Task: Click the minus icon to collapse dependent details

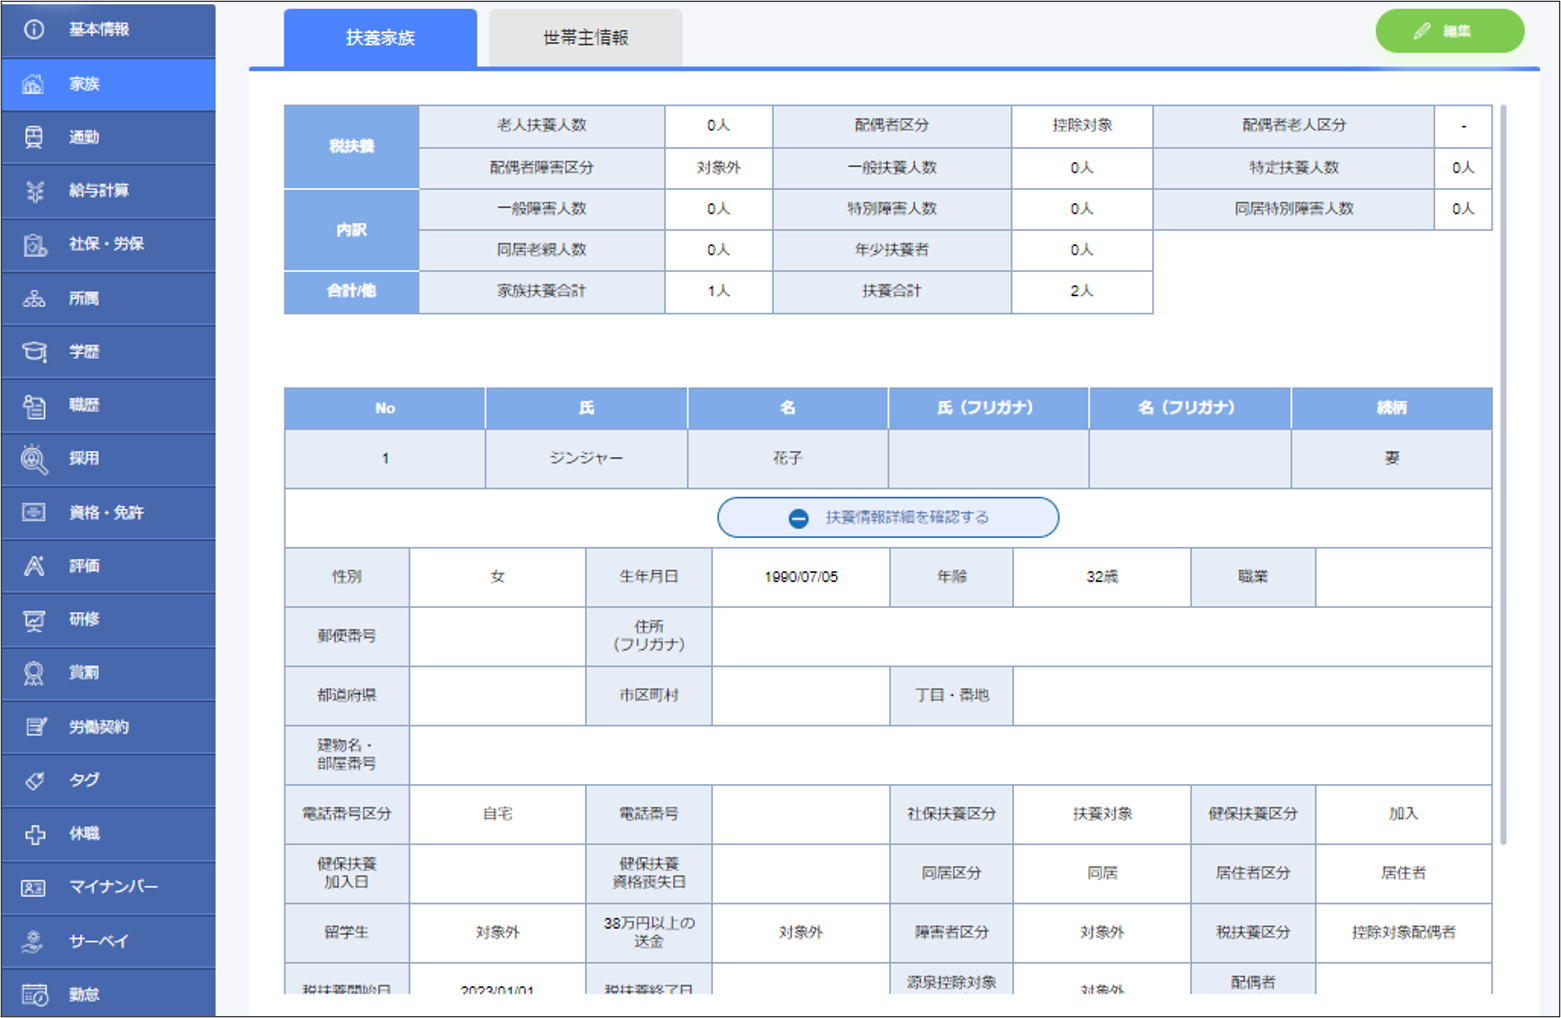Action: click(798, 518)
